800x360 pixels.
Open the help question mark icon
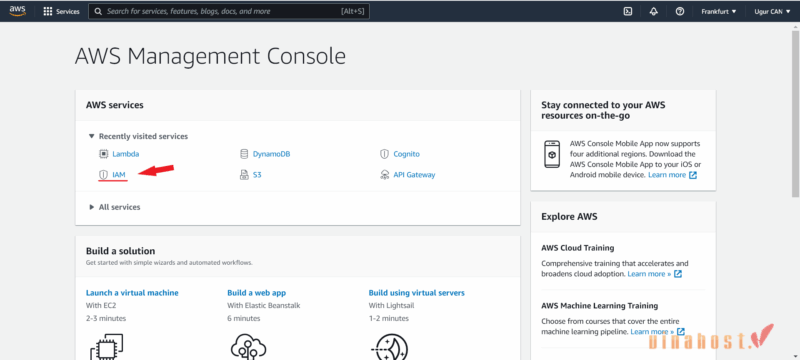[x=680, y=11]
